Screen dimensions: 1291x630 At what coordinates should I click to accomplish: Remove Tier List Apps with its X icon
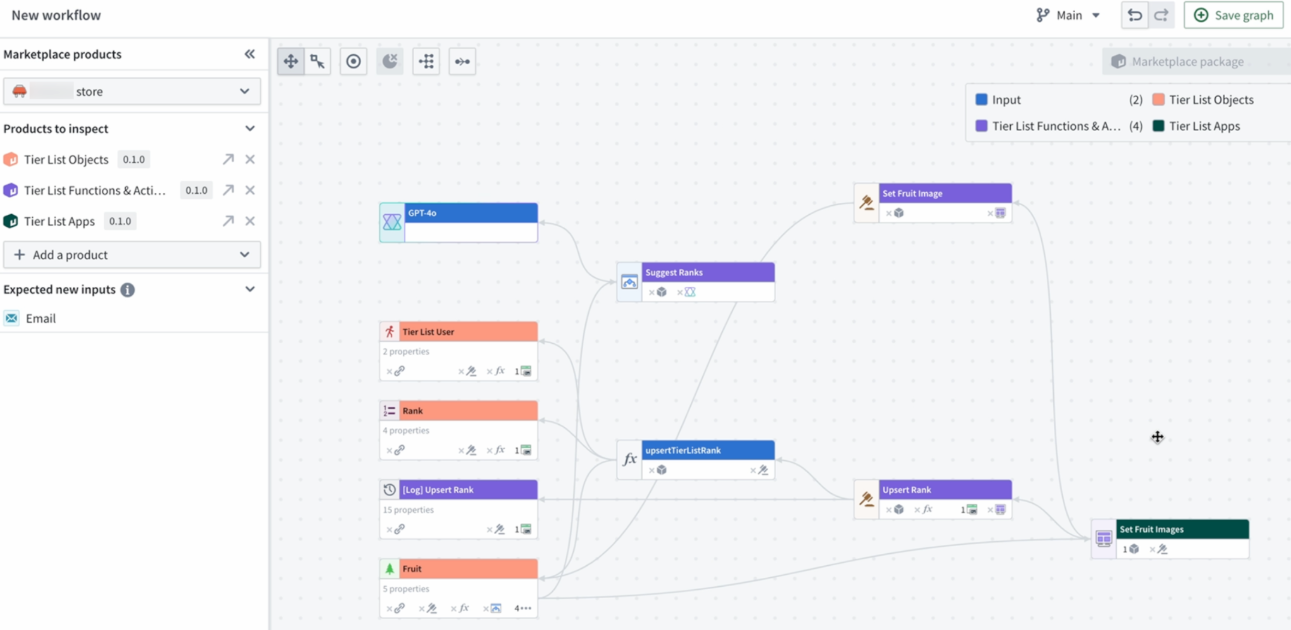pyautogui.click(x=250, y=221)
